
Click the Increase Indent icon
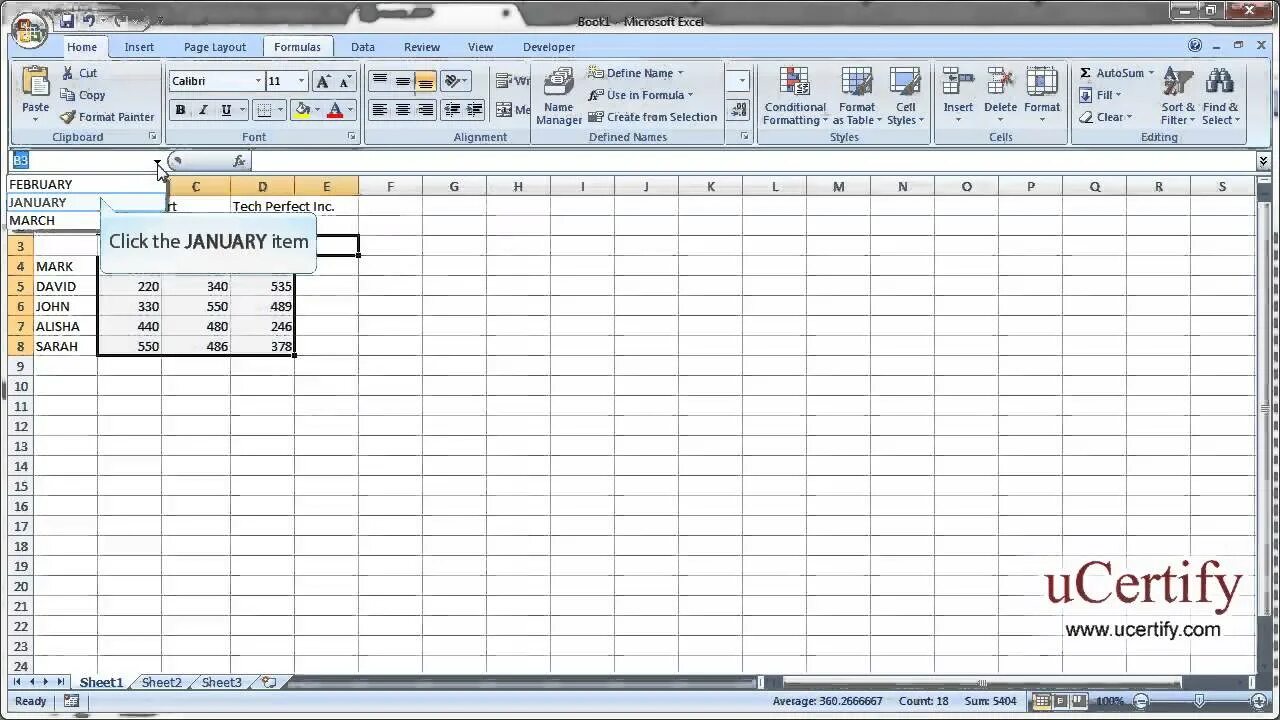coord(474,110)
